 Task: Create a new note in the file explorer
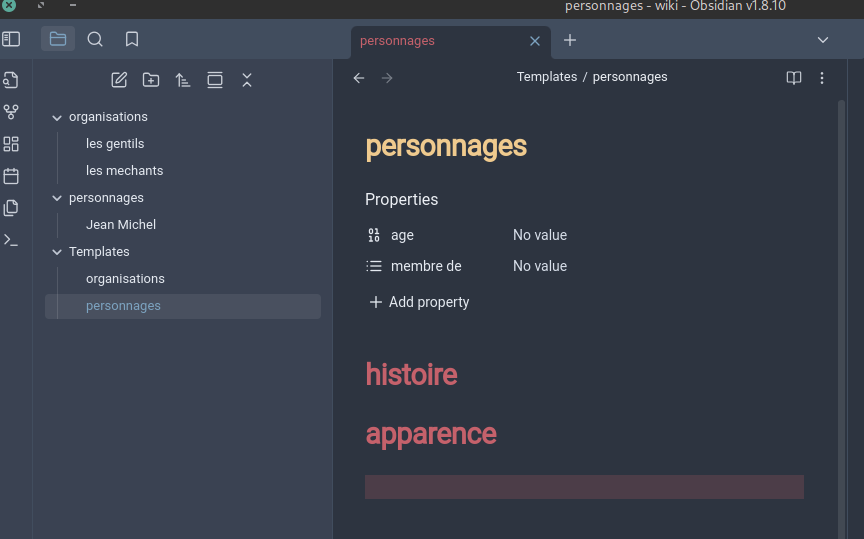119,80
